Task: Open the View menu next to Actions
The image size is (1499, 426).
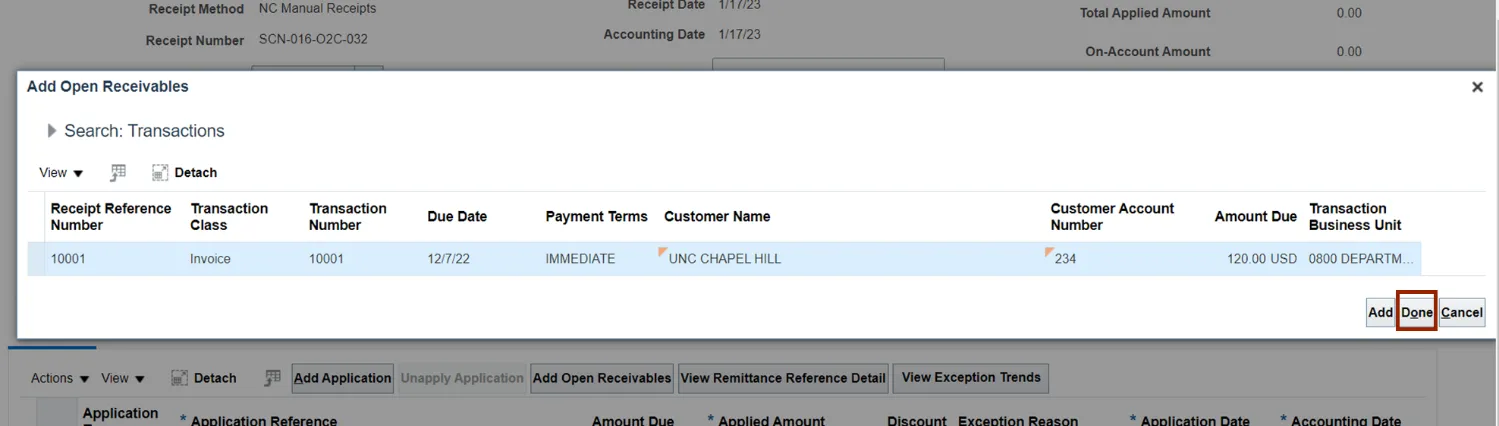Action: pos(123,378)
